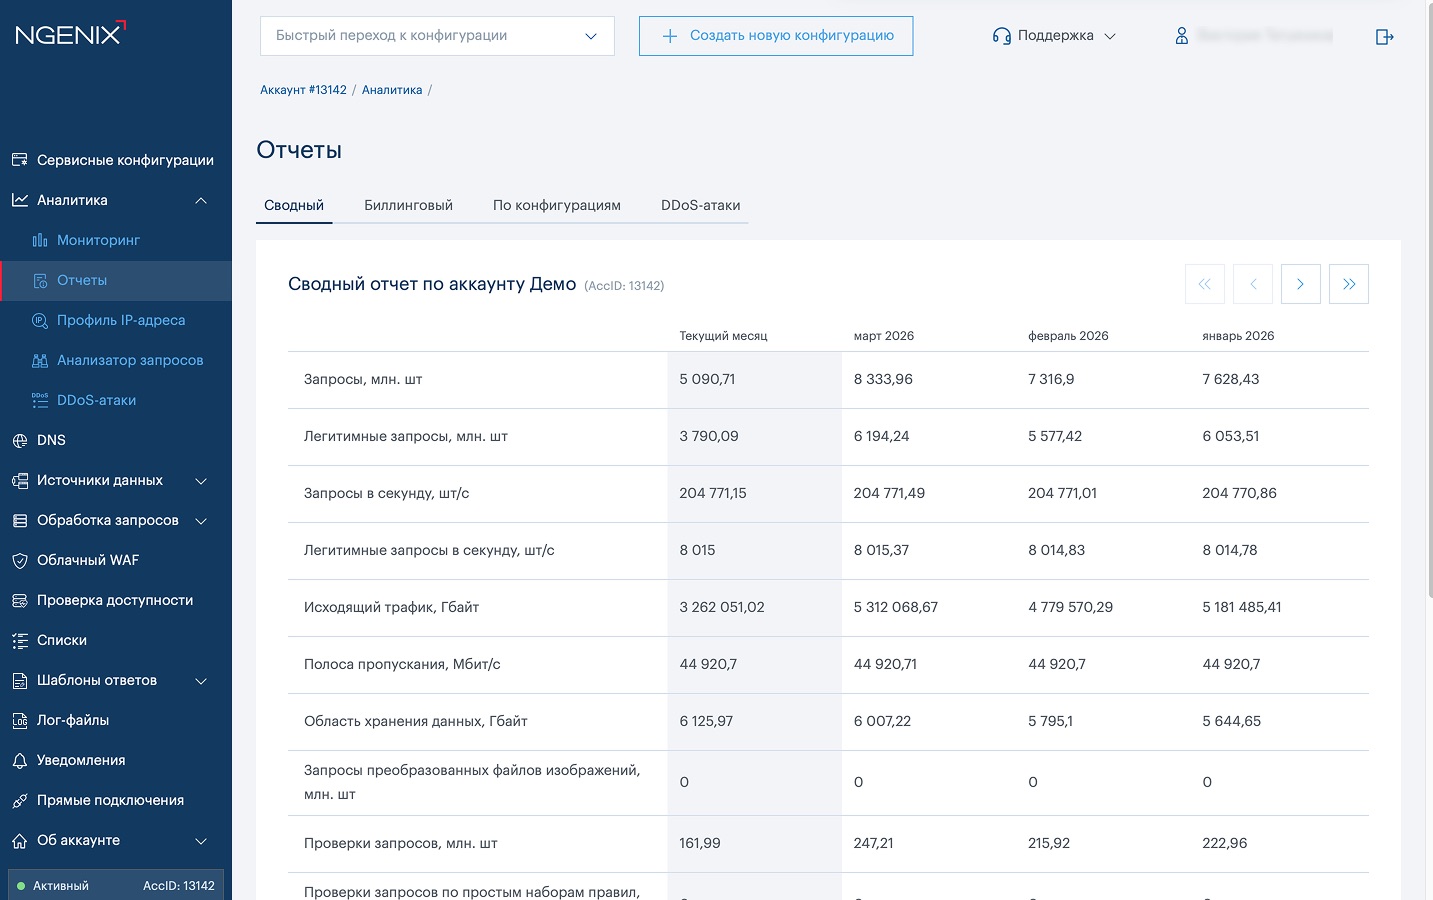This screenshot has height=900, width=1433.
Task: Click the Списки list icon
Action: [19, 640]
